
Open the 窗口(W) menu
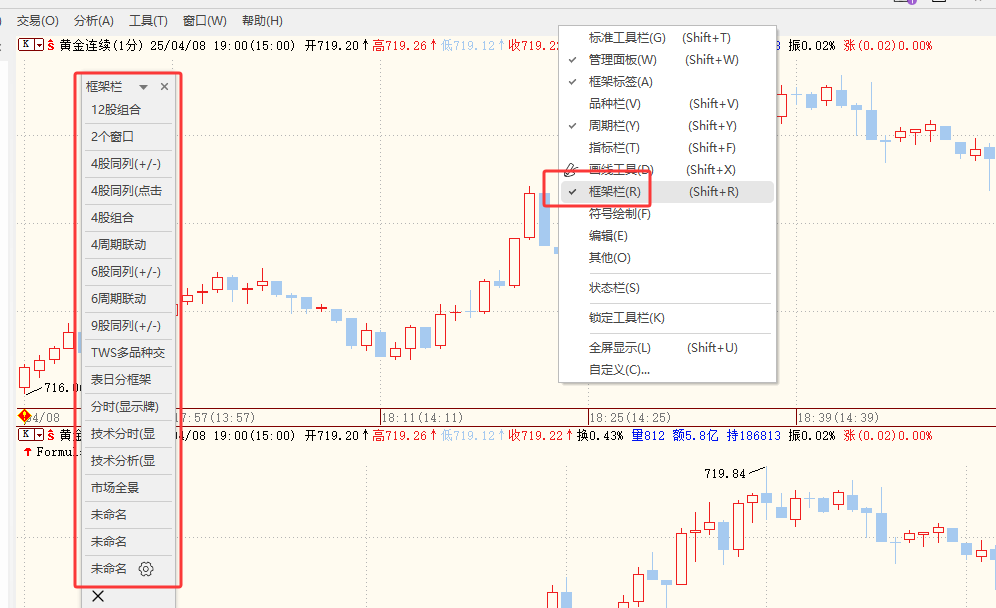[x=205, y=21]
